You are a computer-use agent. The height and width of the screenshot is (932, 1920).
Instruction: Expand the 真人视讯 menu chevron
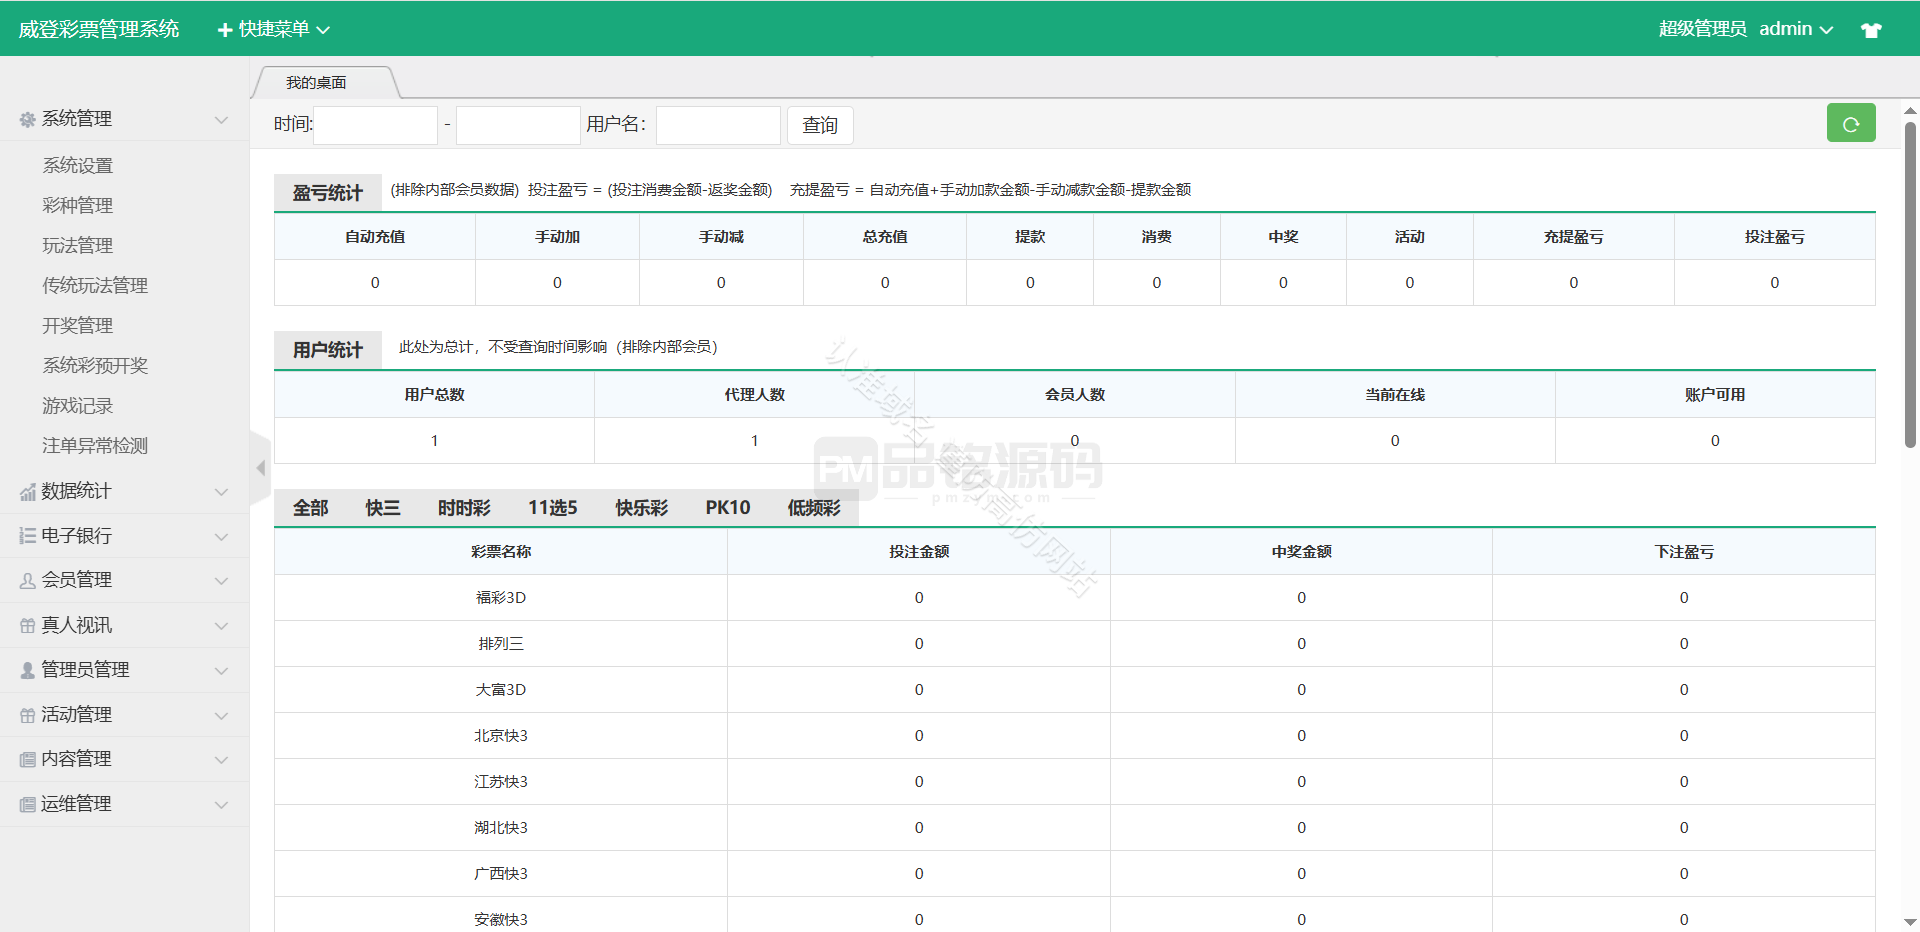pyautogui.click(x=221, y=626)
